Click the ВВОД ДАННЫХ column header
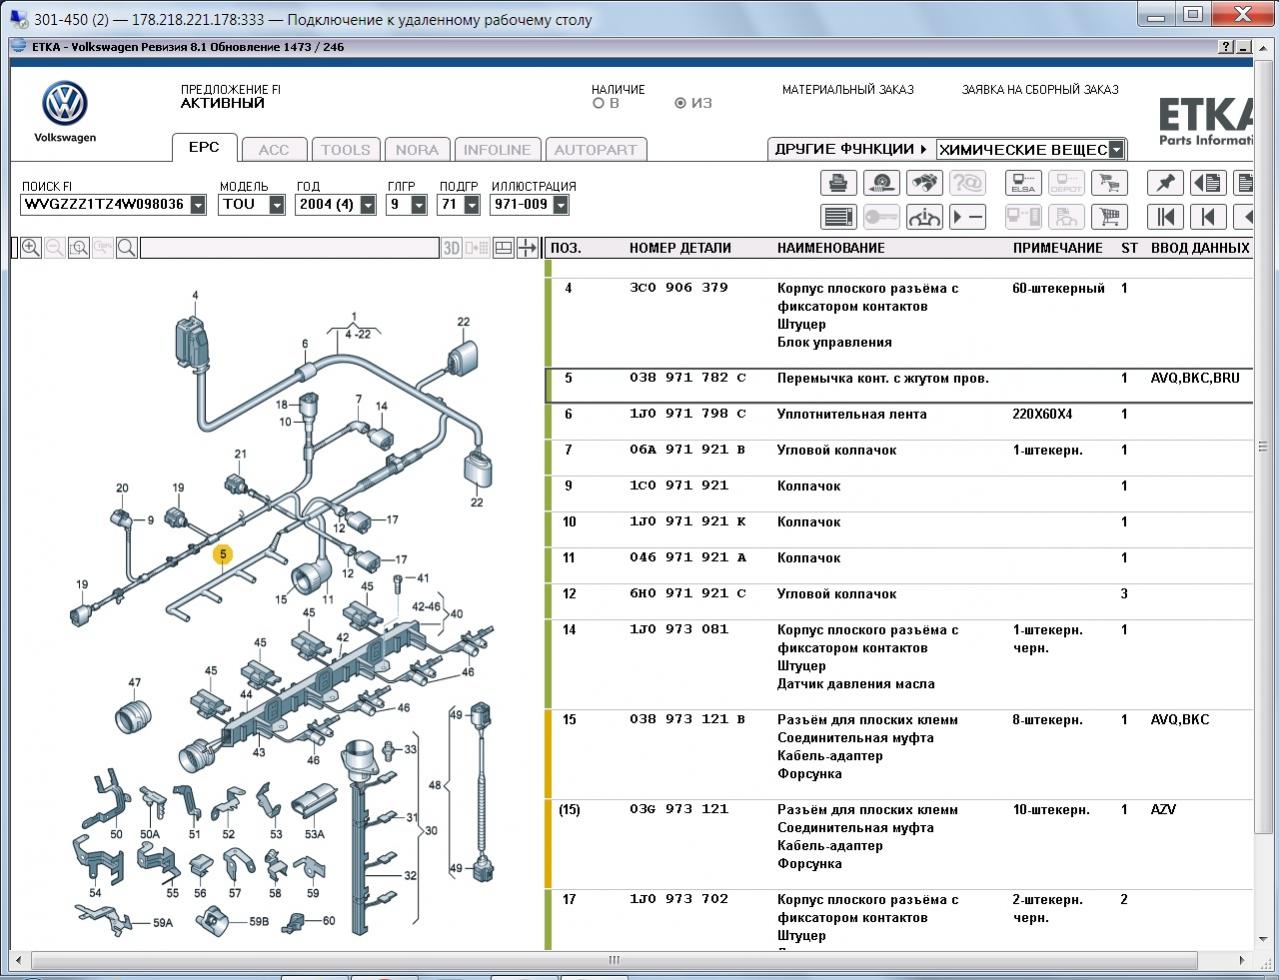 [1200, 248]
